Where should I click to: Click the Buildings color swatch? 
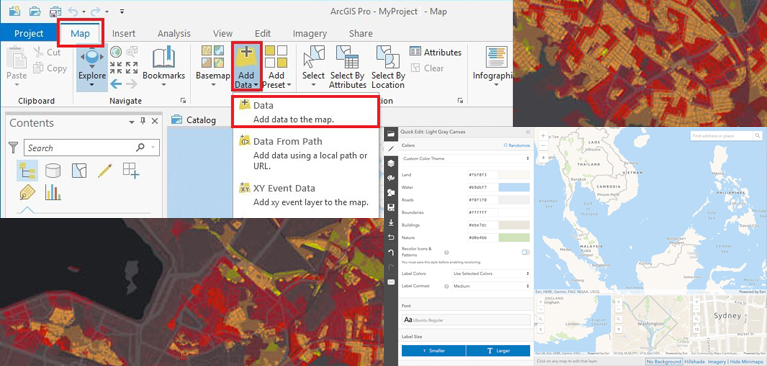click(514, 225)
